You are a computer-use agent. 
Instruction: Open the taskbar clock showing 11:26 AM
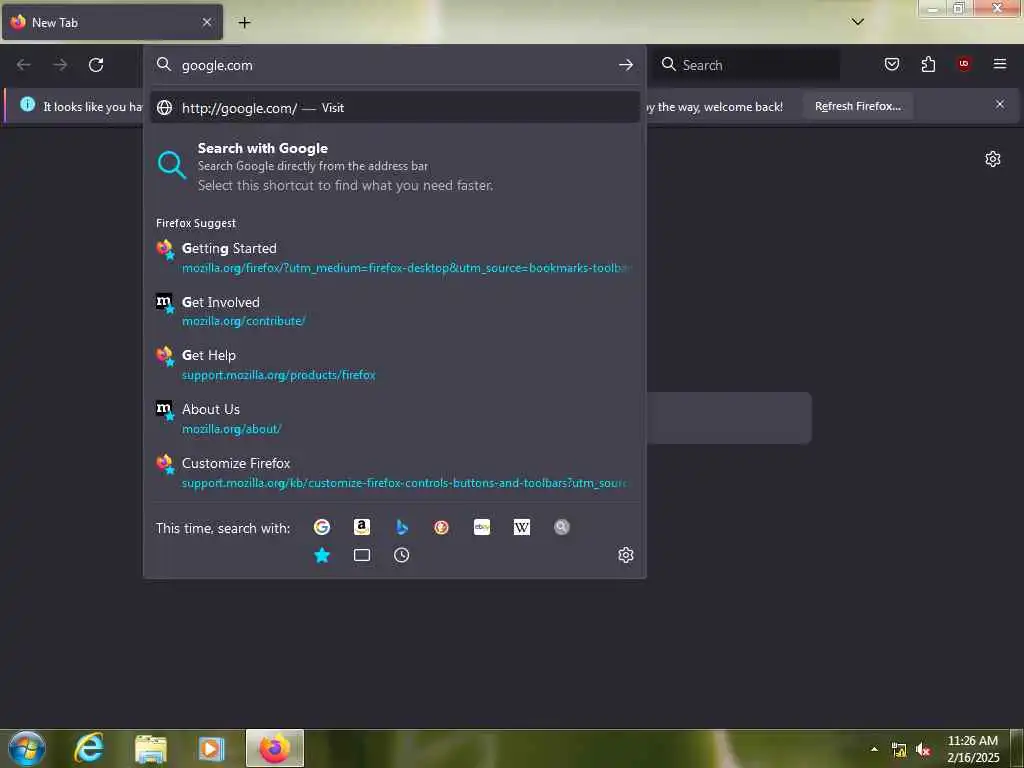click(x=972, y=749)
